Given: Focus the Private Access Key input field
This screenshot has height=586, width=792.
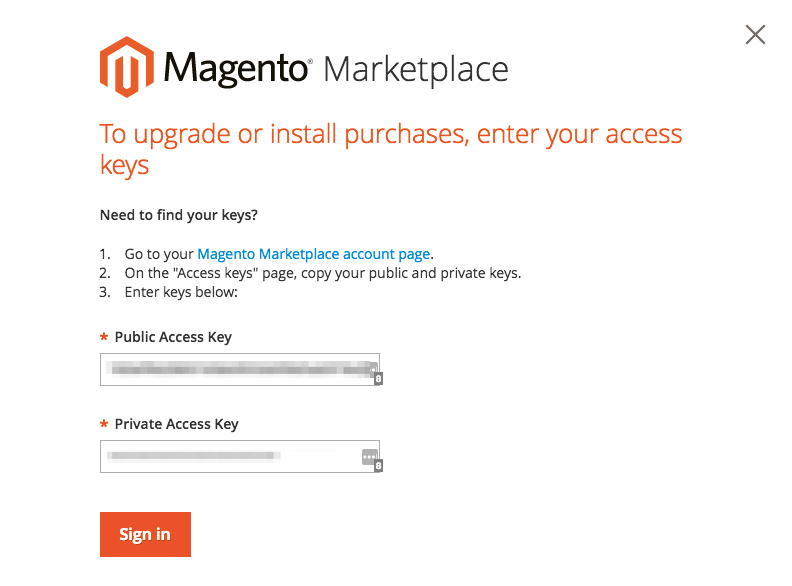Looking at the screenshot, I should [240, 456].
